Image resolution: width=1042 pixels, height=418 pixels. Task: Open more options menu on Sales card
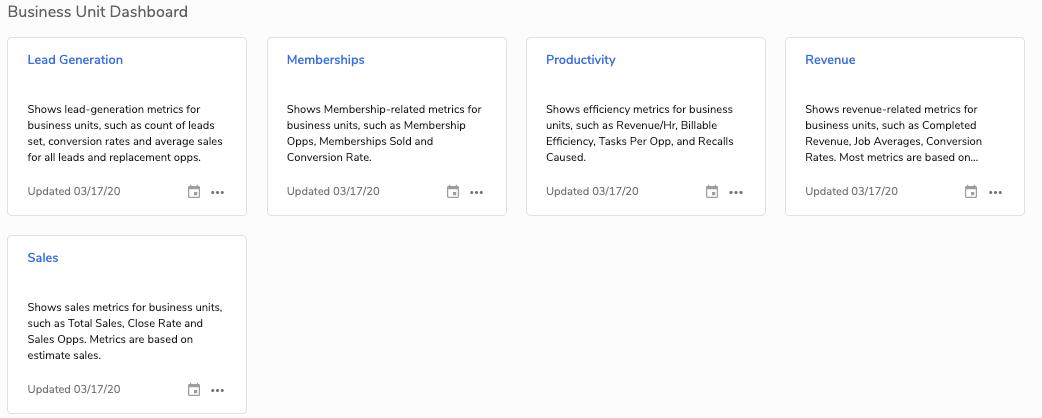(217, 391)
